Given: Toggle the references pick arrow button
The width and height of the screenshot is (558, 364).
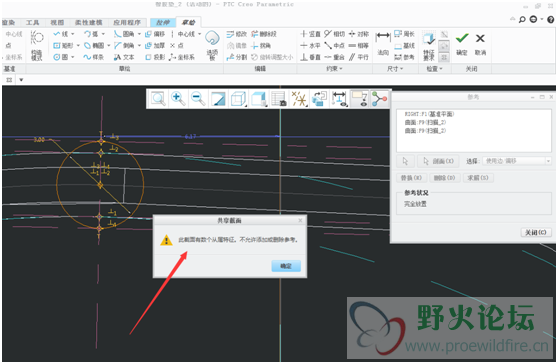Looking at the screenshot, I should [405, 161].
